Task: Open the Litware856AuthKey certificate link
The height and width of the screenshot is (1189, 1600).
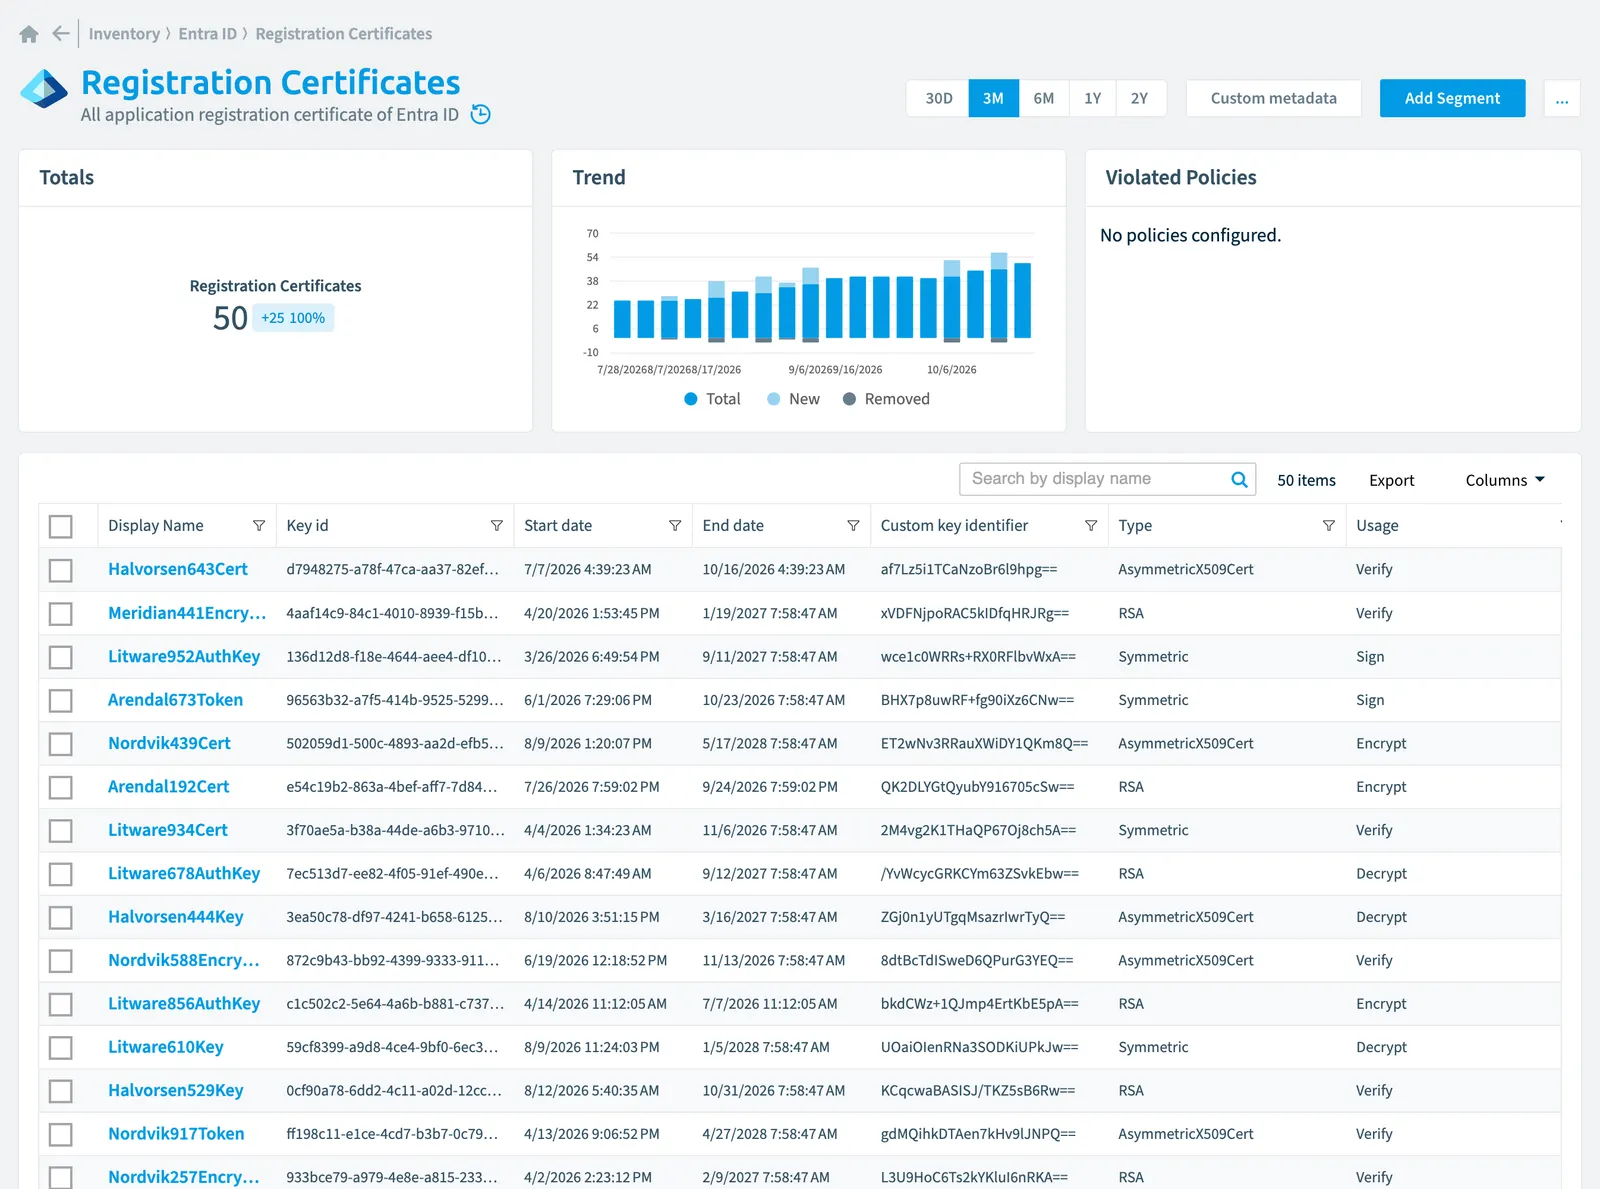Action: tap(184, 1003)
